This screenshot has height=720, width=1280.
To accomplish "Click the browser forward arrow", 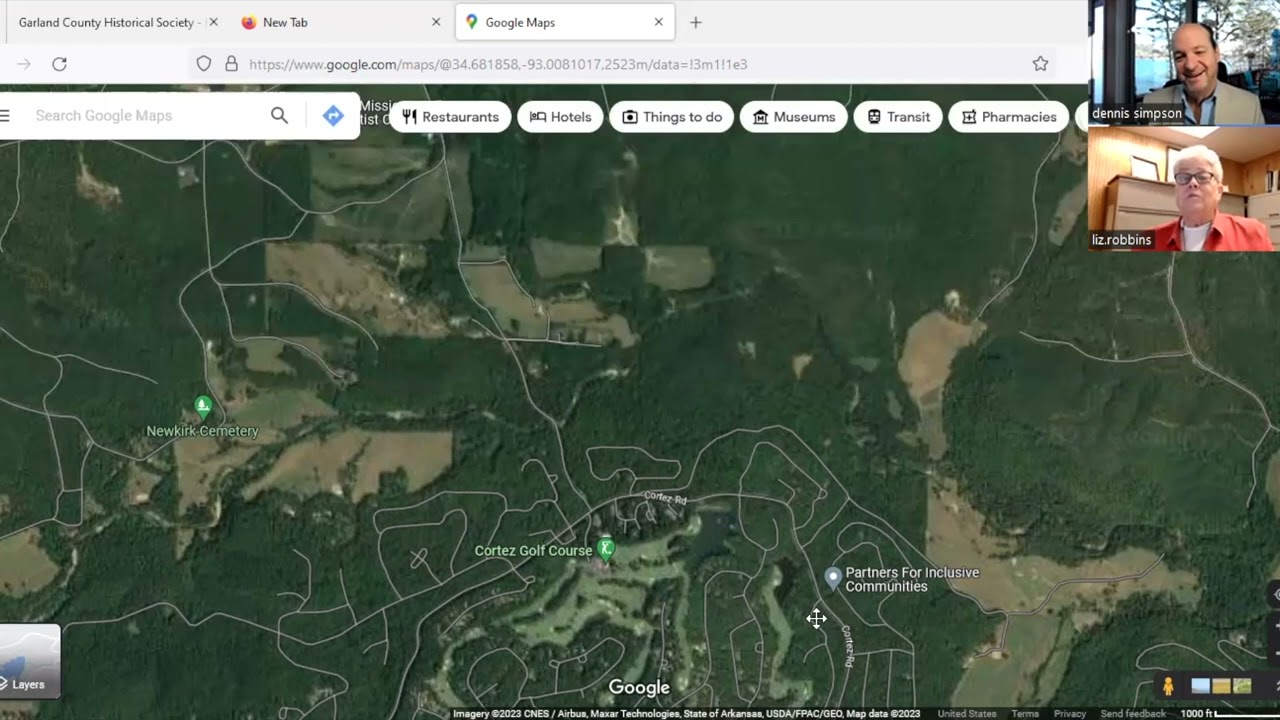I will 24,64.
